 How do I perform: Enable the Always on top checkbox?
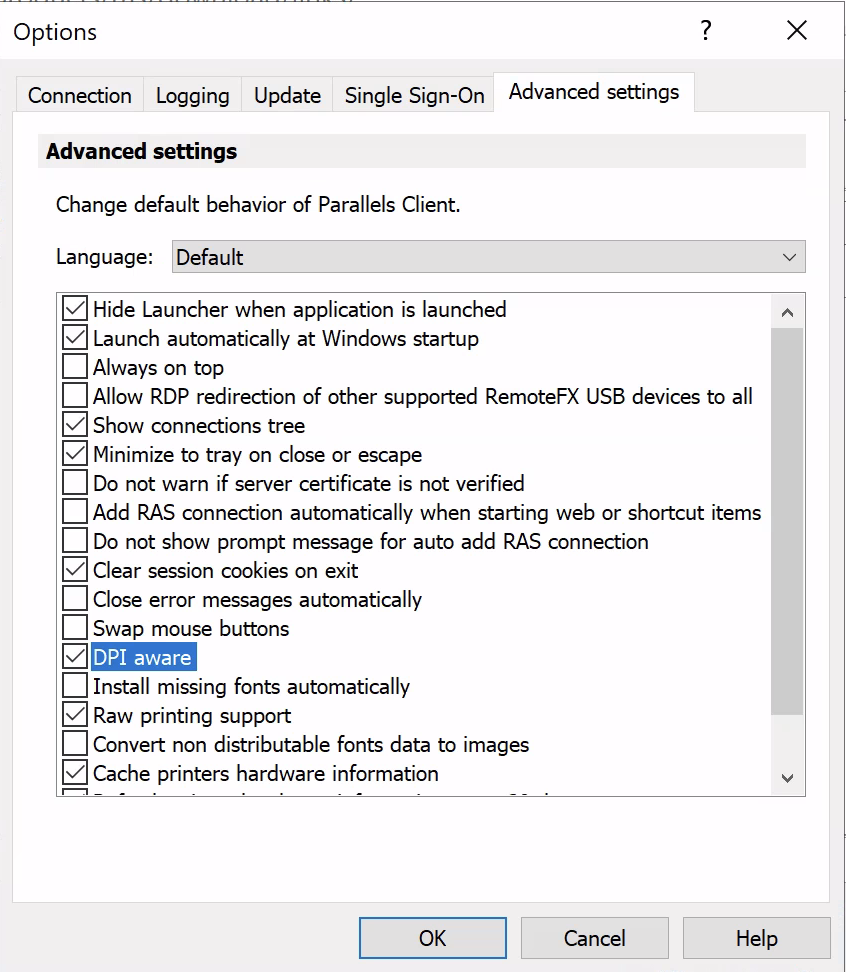pos(75,367)
